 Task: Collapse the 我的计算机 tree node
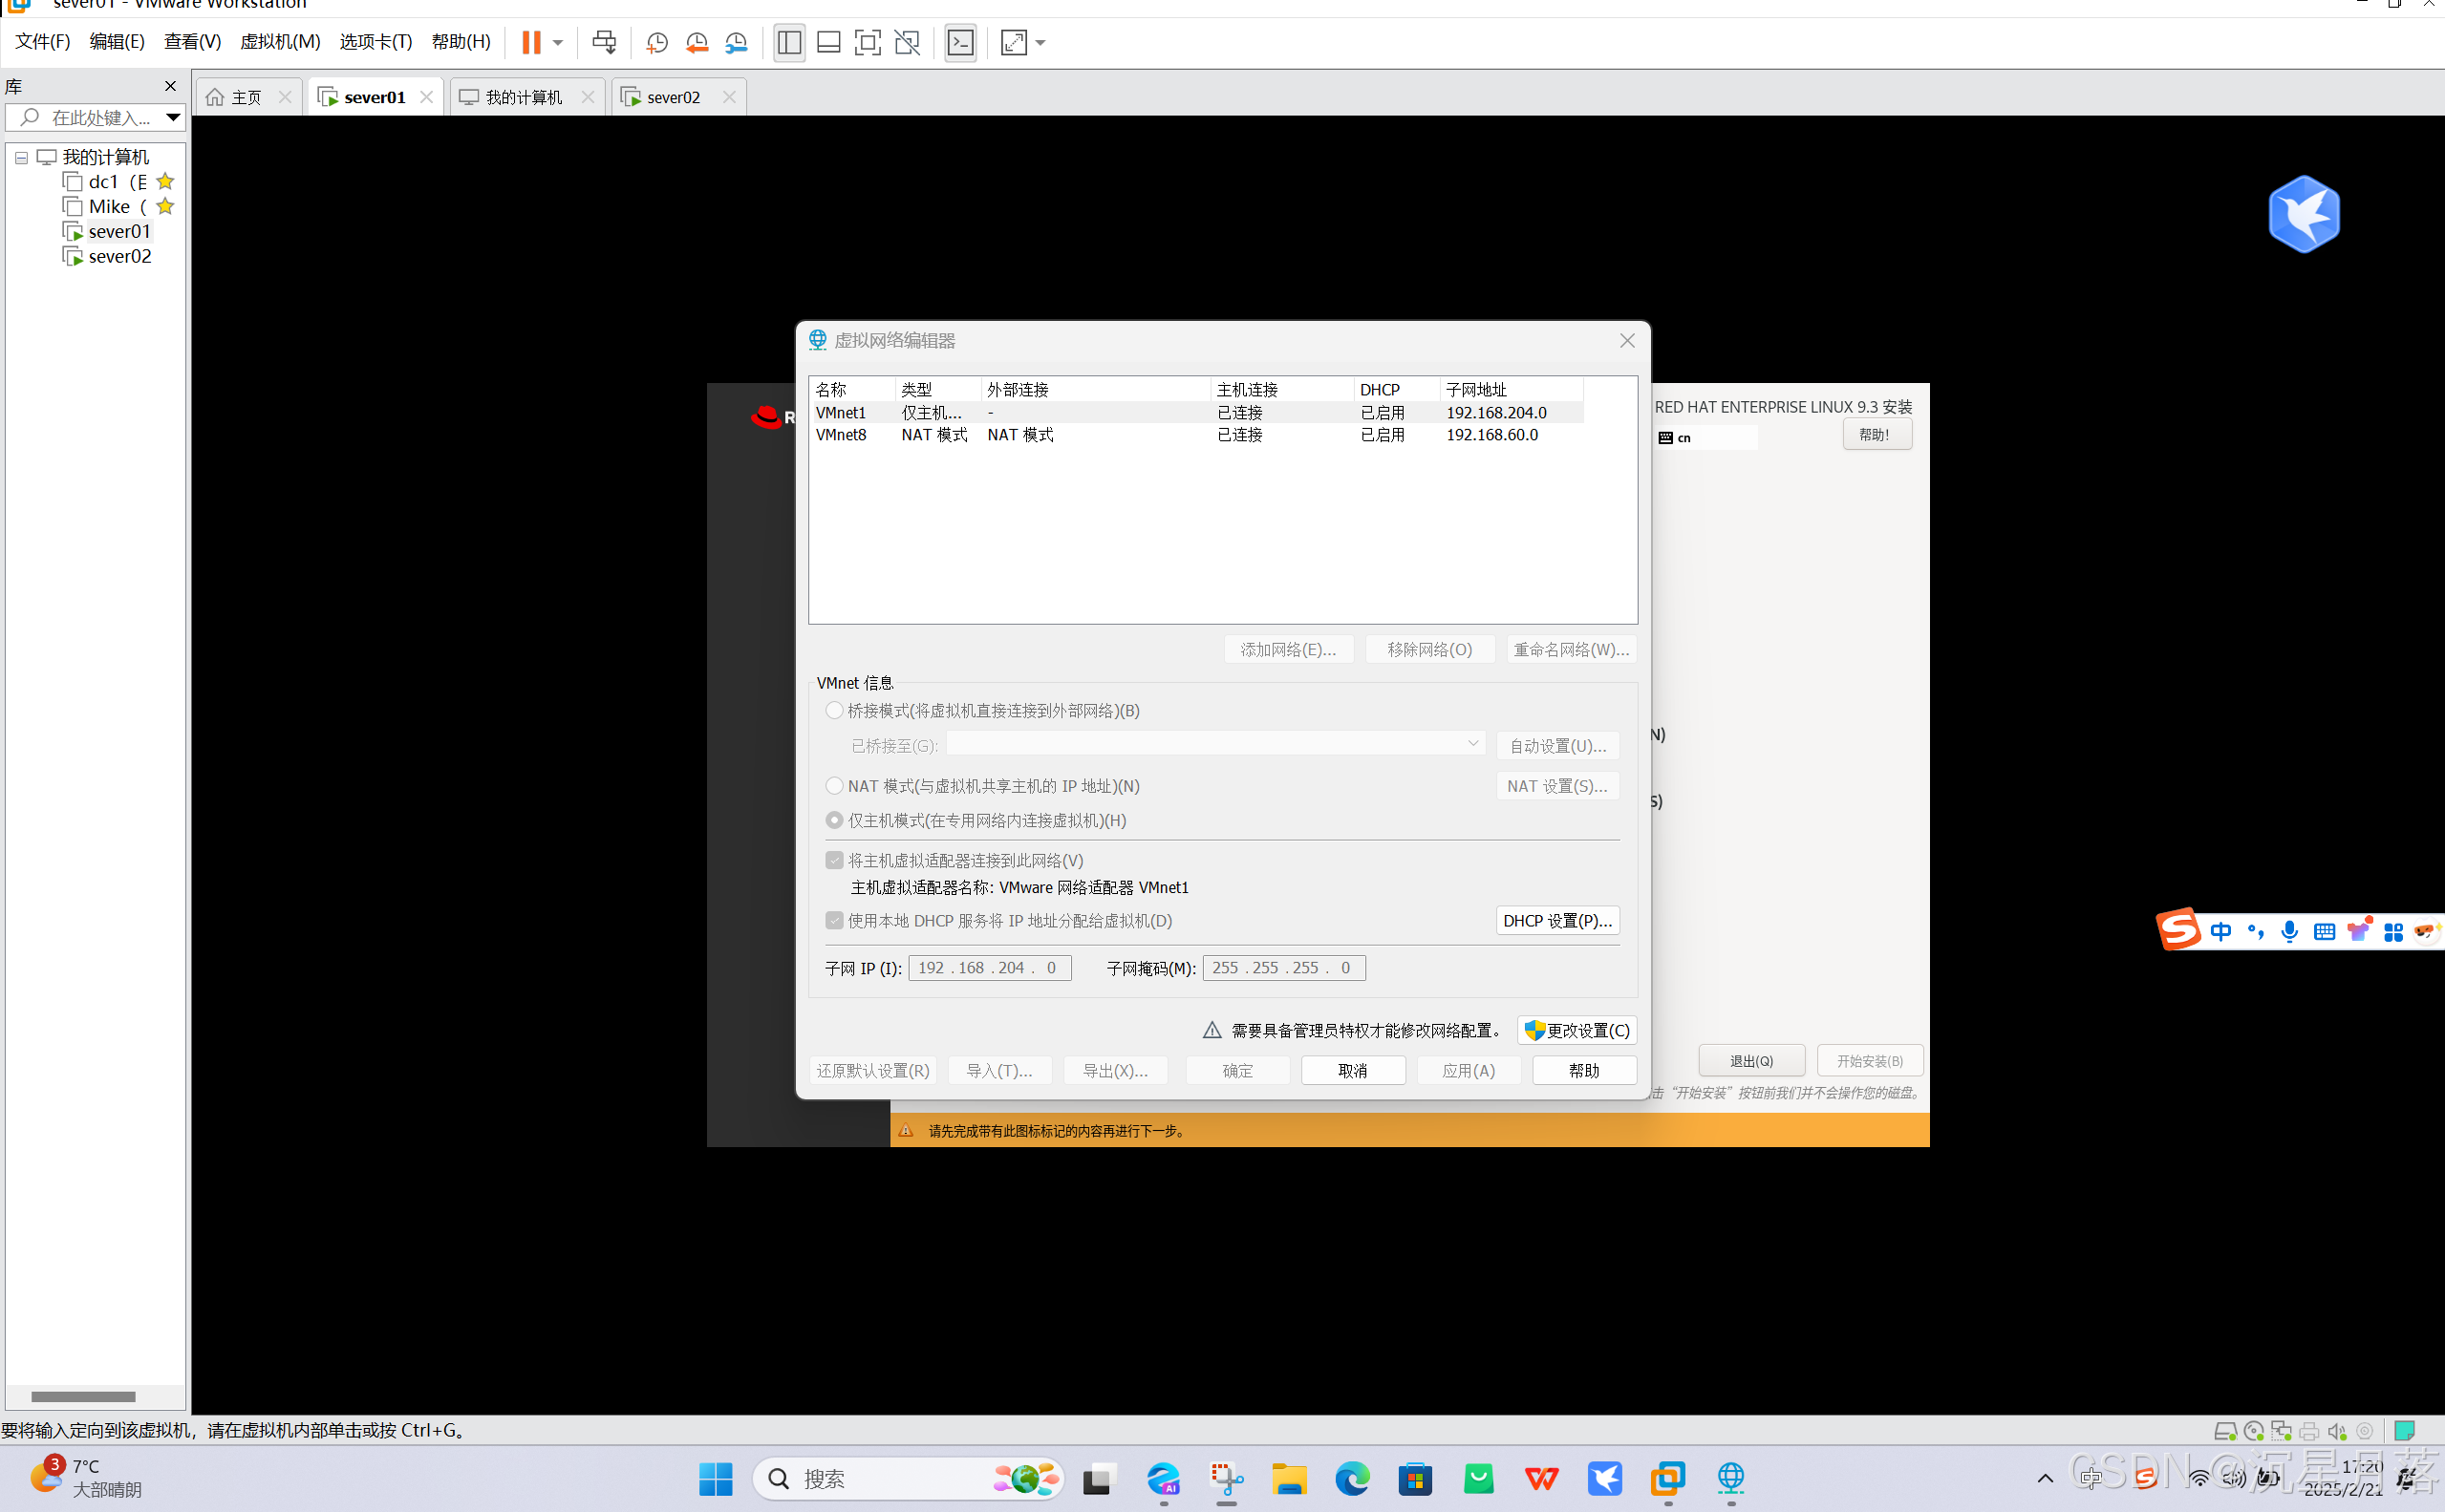click(21, 157)
